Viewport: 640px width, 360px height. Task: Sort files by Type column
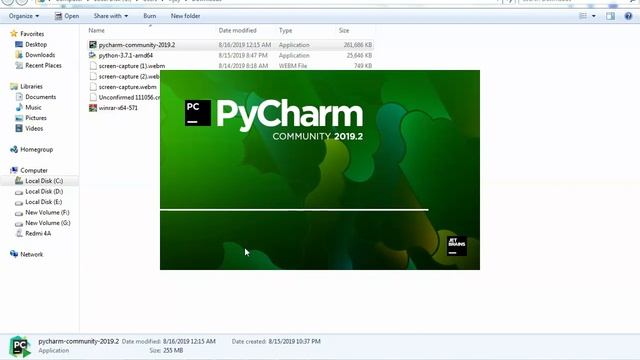(x=285, y=31)
